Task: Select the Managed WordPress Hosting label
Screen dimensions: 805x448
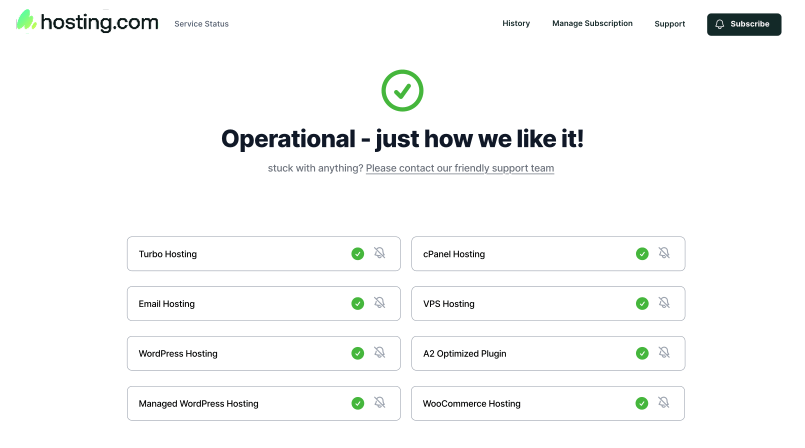Action: click(199, 404)
